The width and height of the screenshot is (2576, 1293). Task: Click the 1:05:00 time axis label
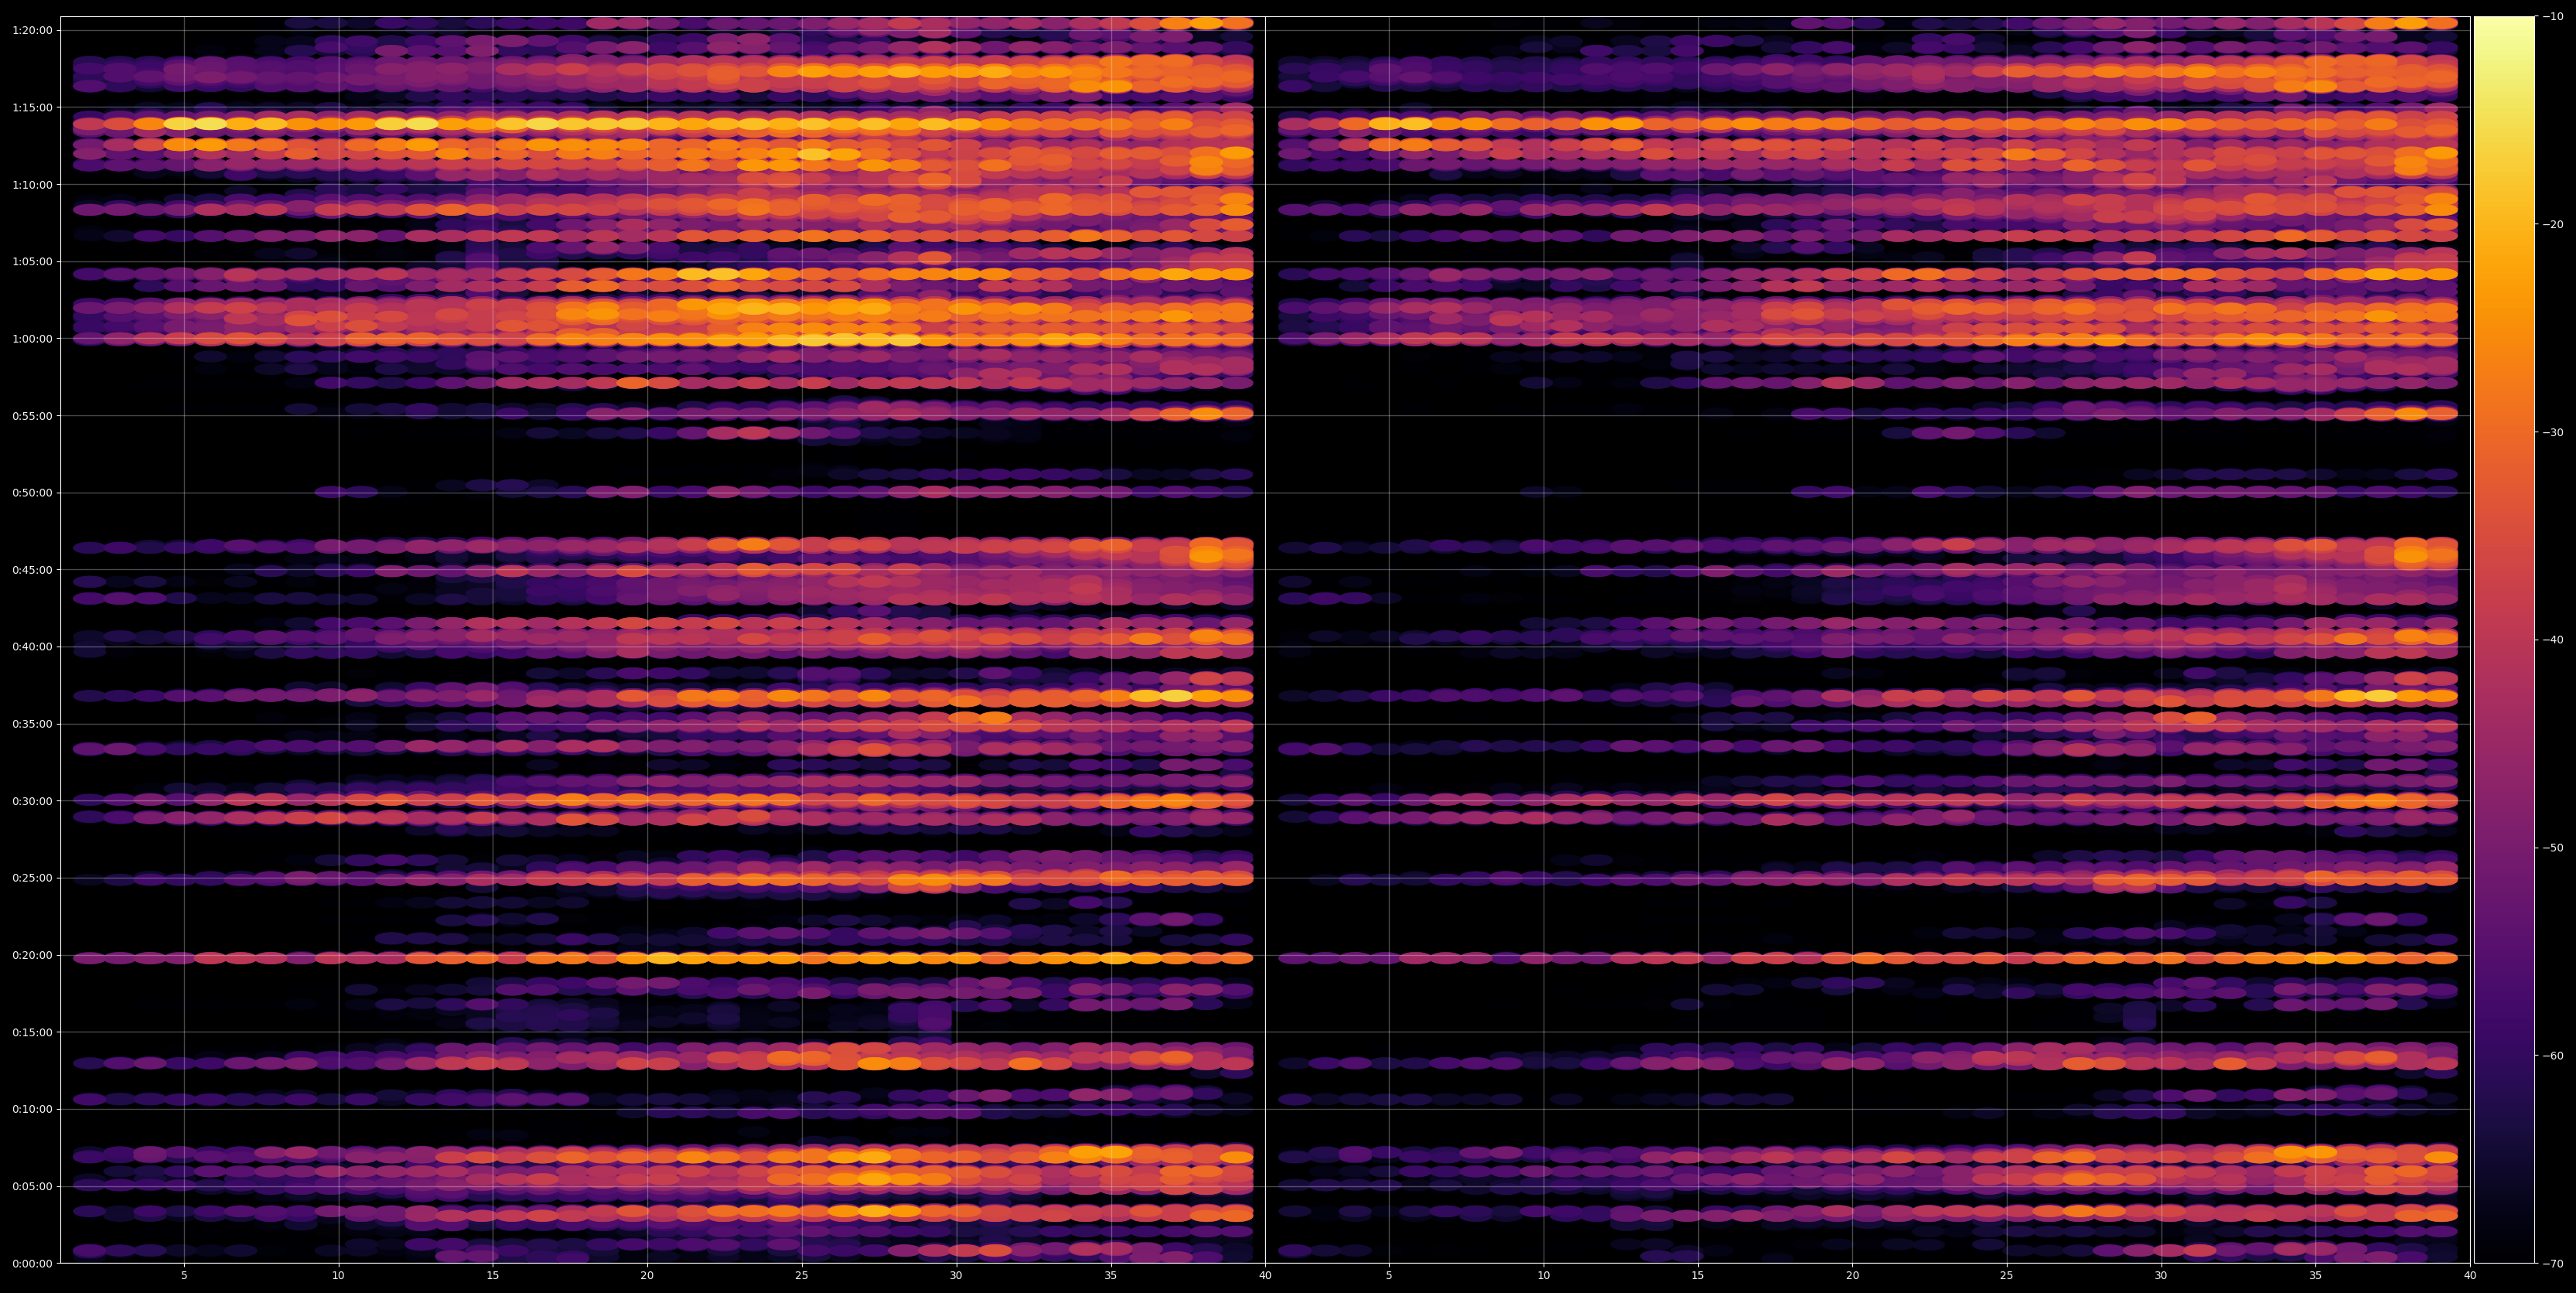tap(32, 261)
